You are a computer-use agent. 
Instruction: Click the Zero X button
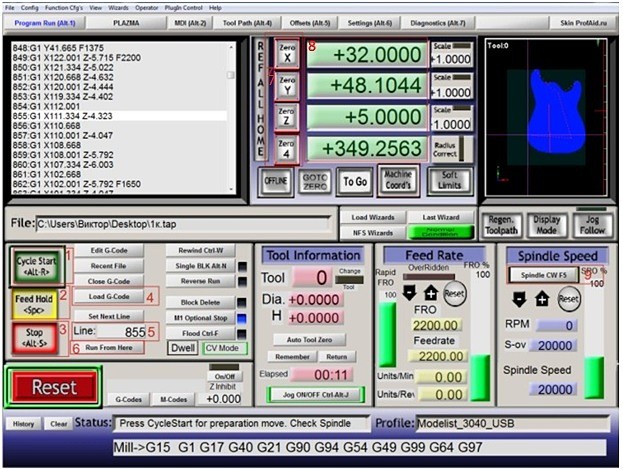[x=287, y=53]
